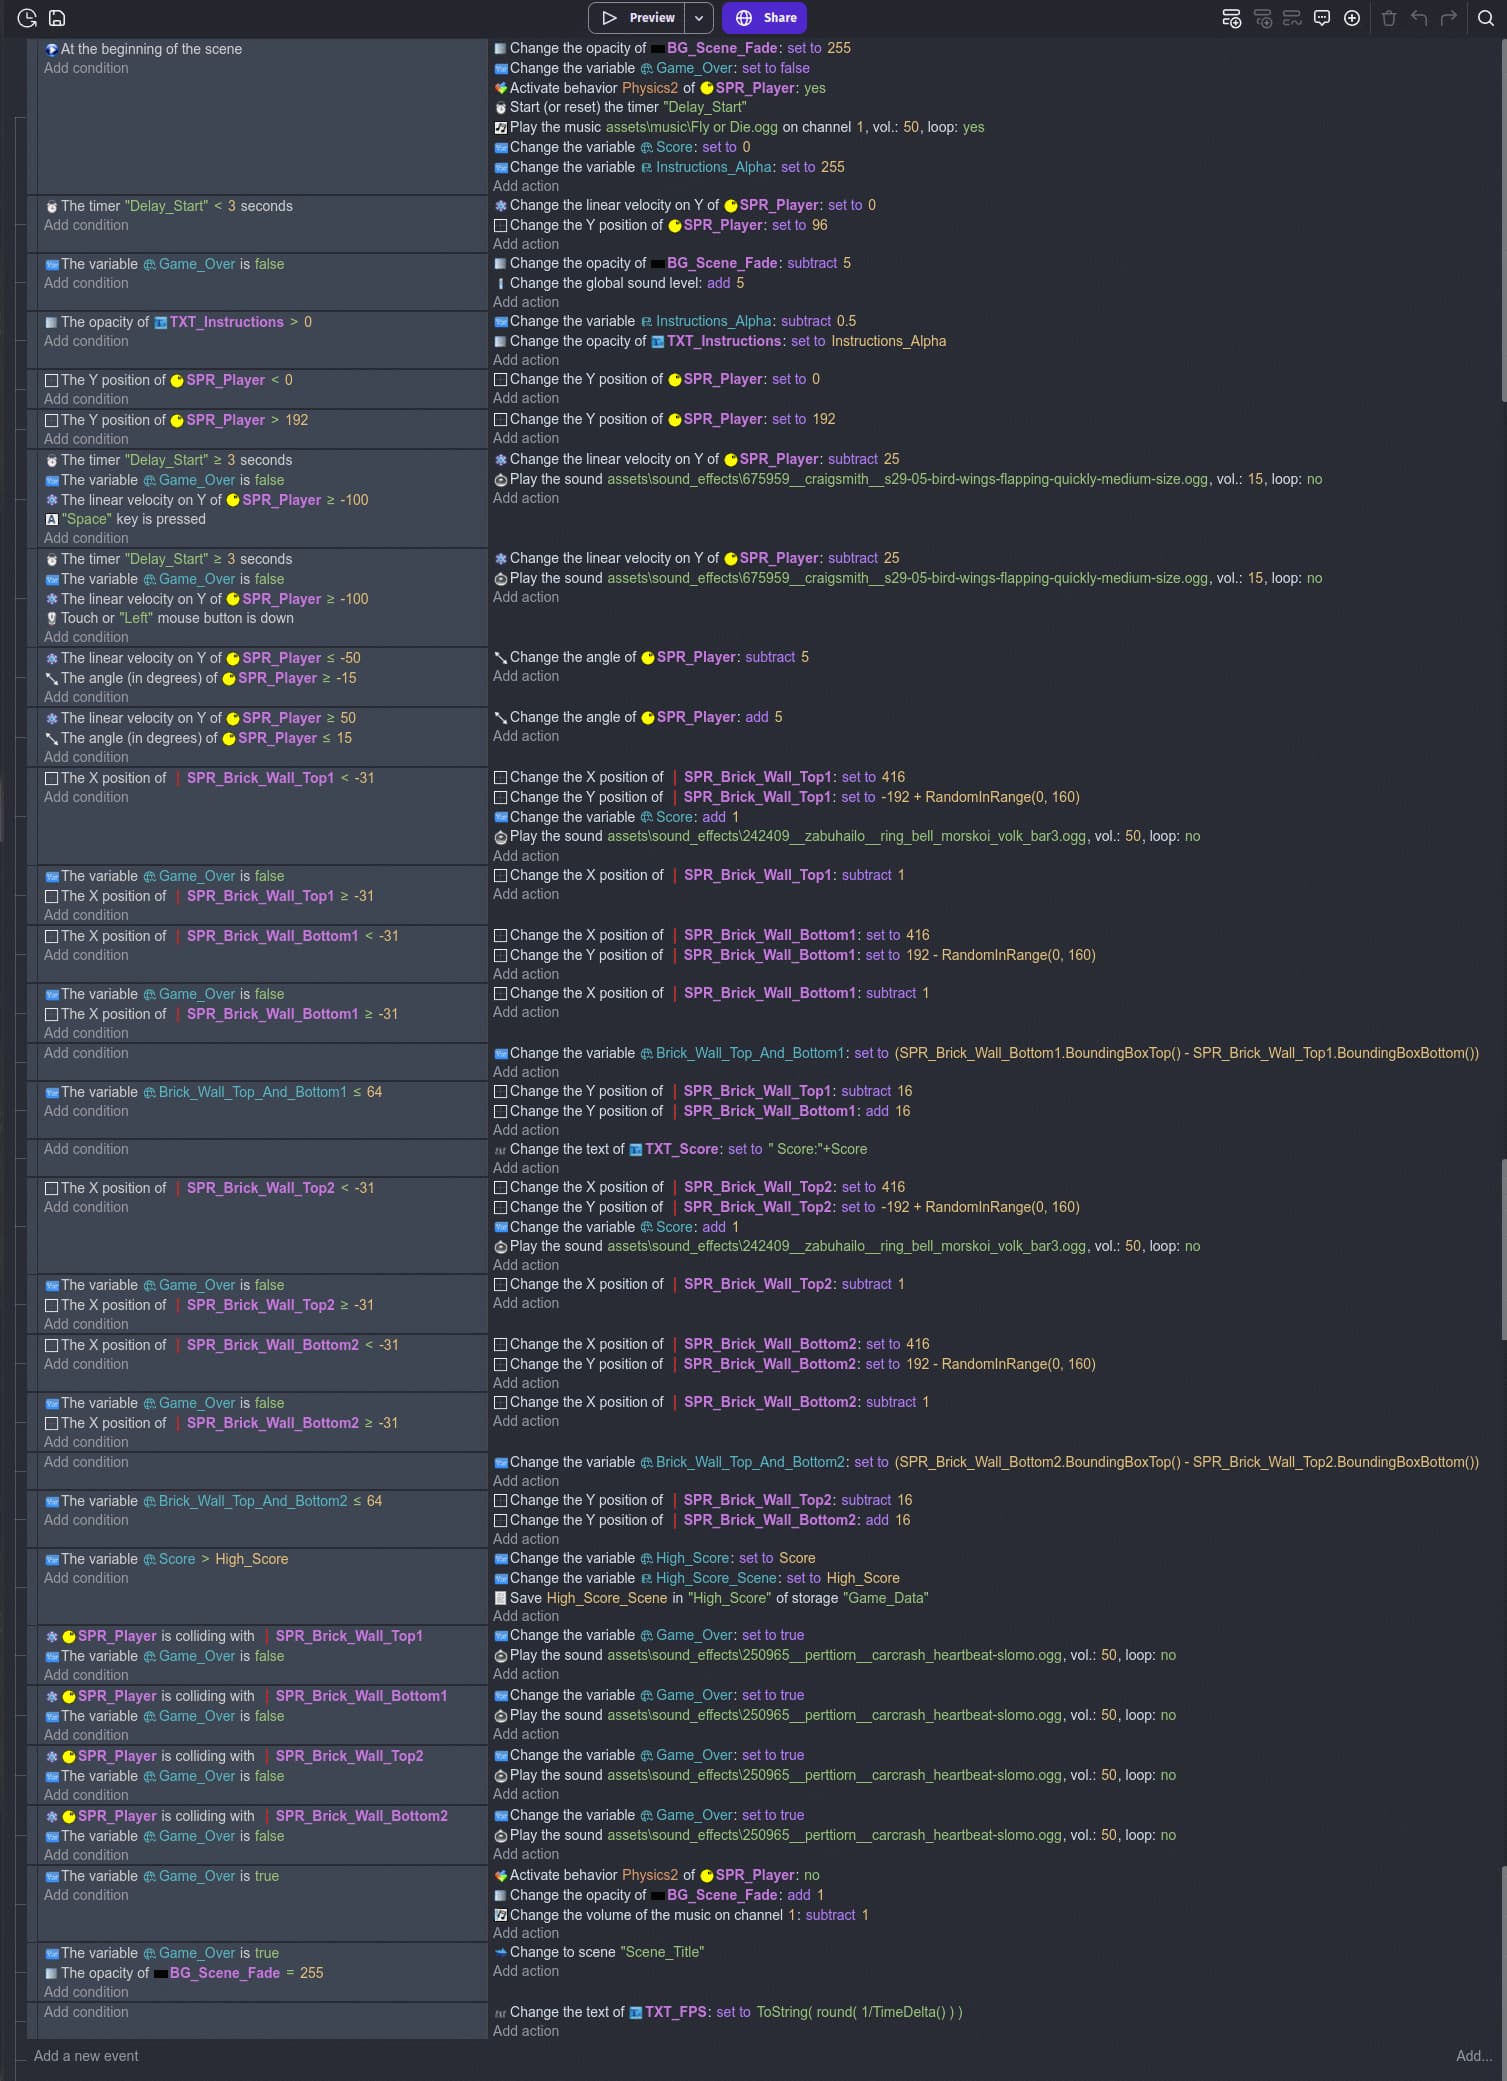Image resolution: width=1507 pixels, height=2081 pixels.
Task: Click the trash delete icon
Action: 1389,18
